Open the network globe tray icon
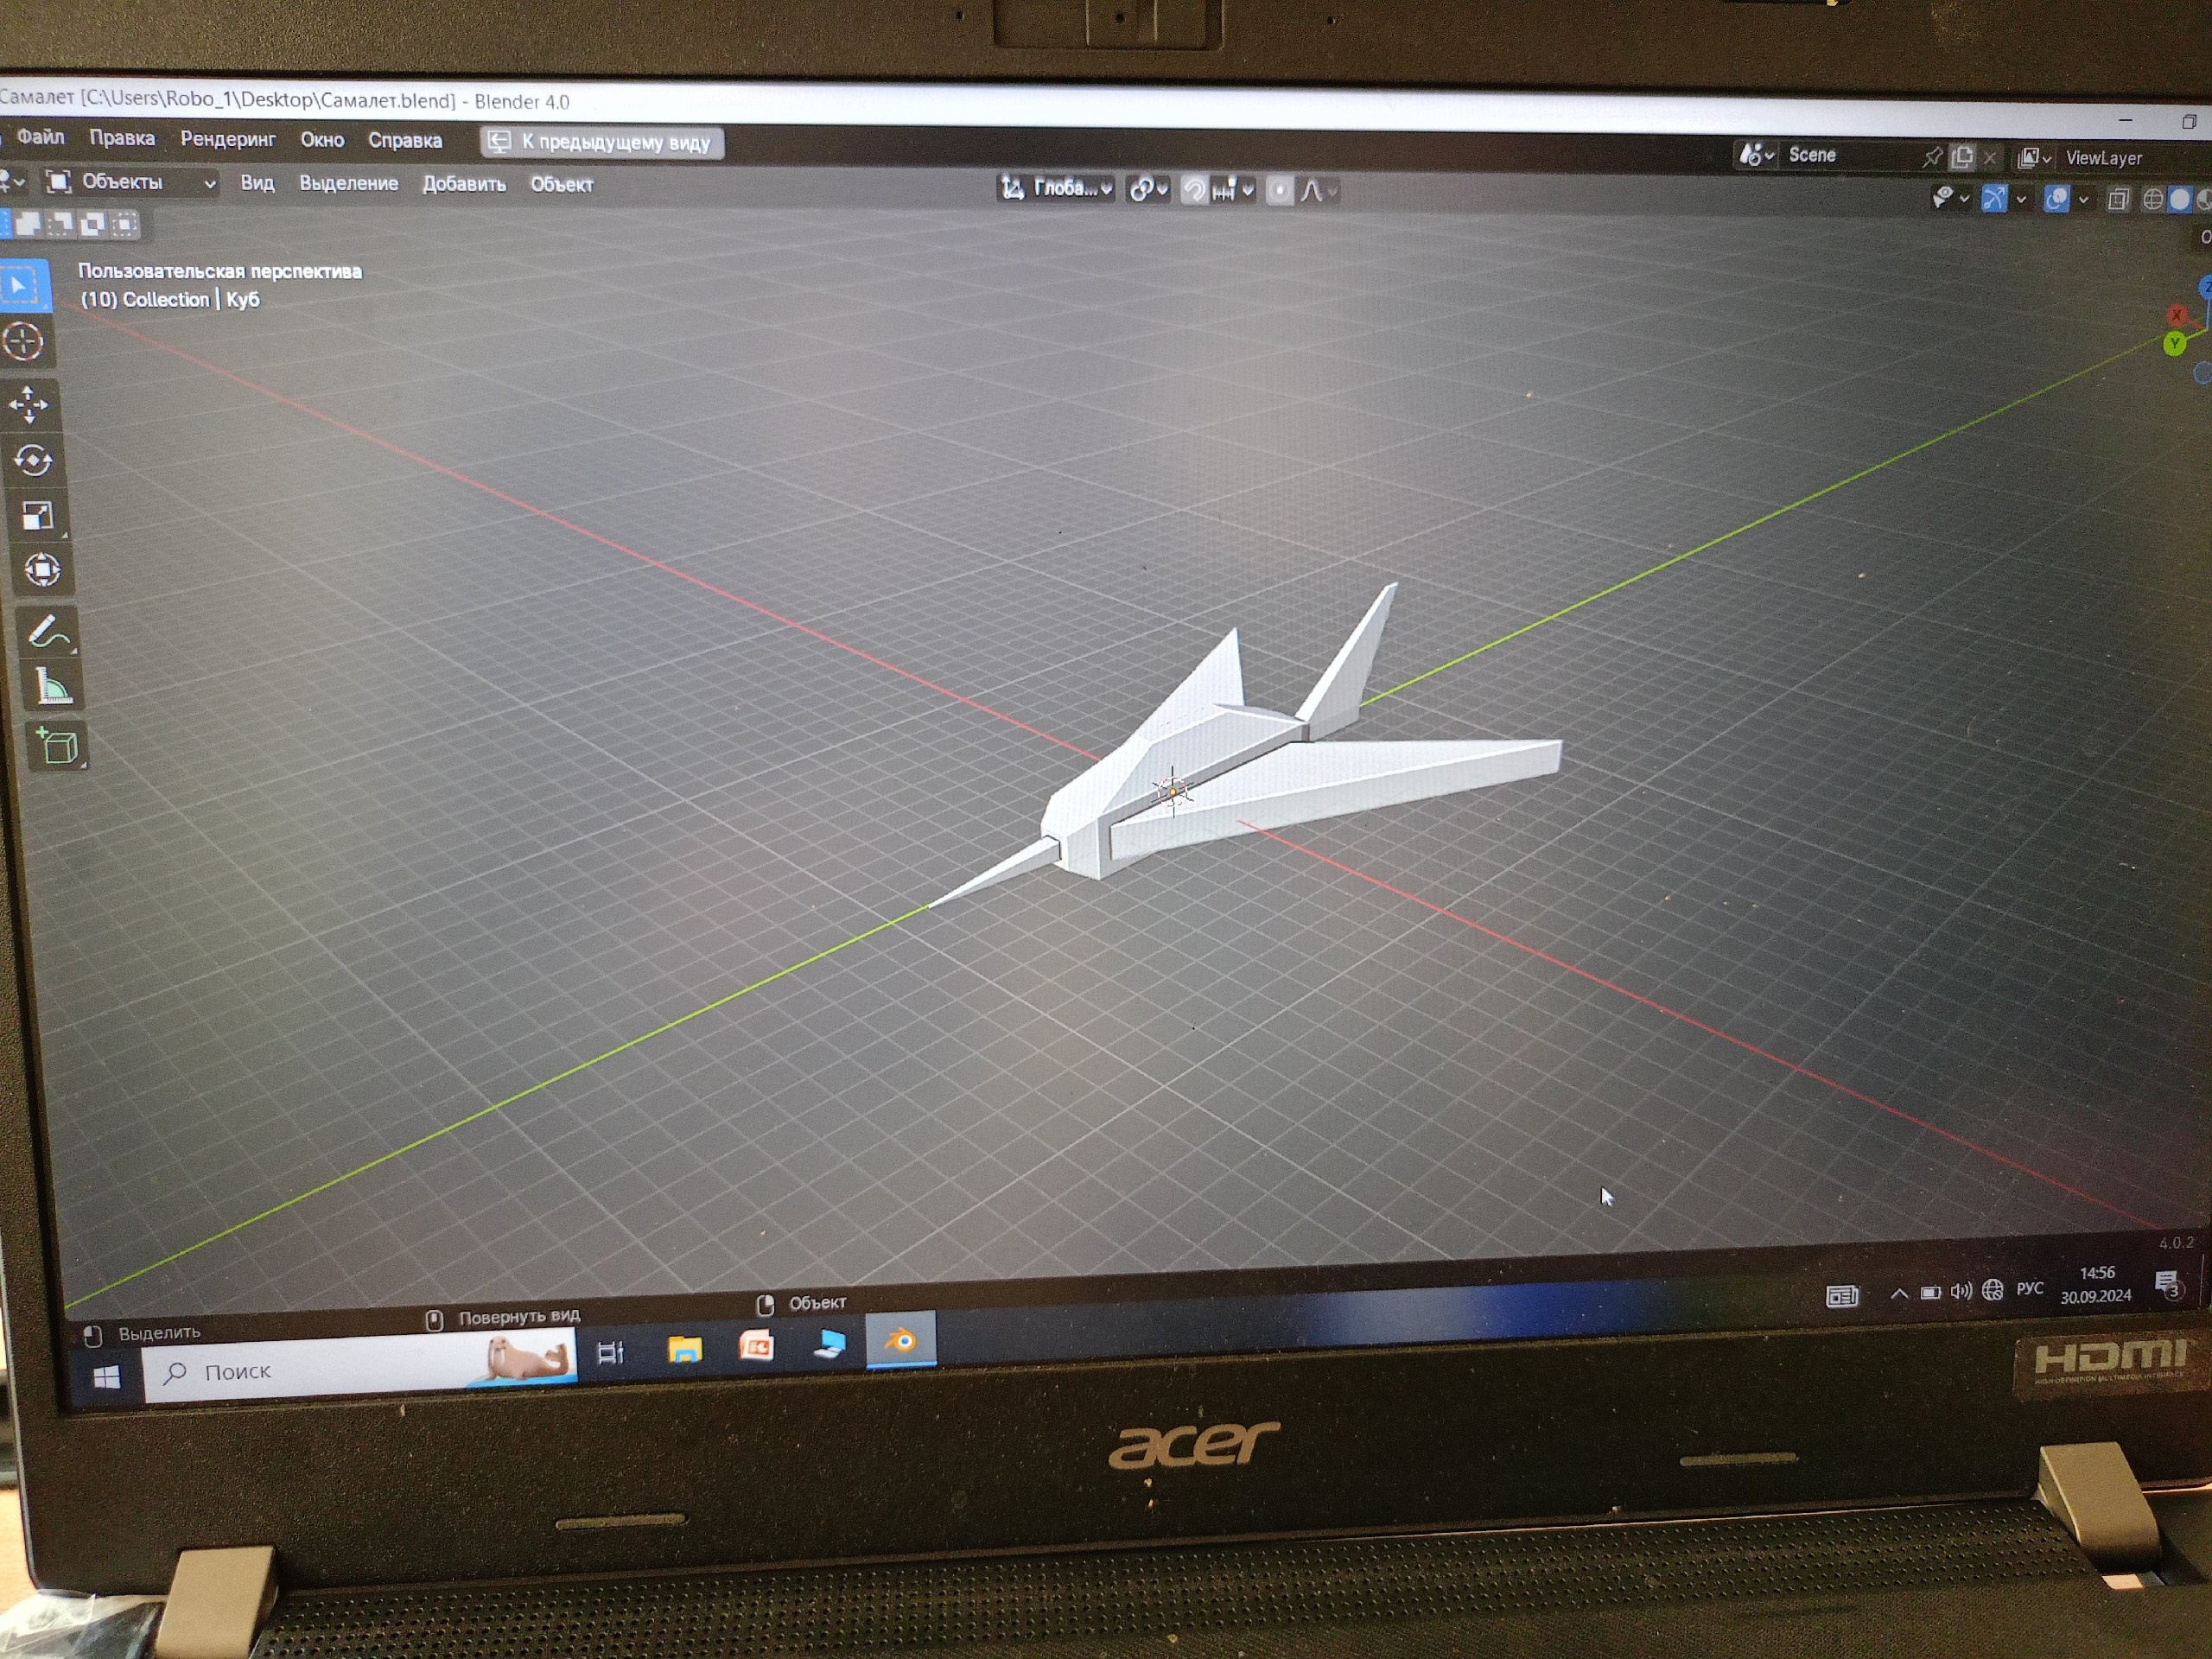 tap(1992, 1289)
